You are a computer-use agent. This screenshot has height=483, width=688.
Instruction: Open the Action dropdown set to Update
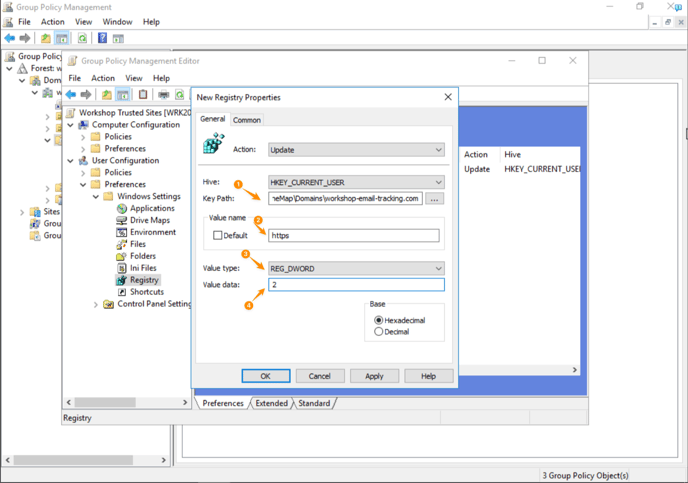[356, 150]
